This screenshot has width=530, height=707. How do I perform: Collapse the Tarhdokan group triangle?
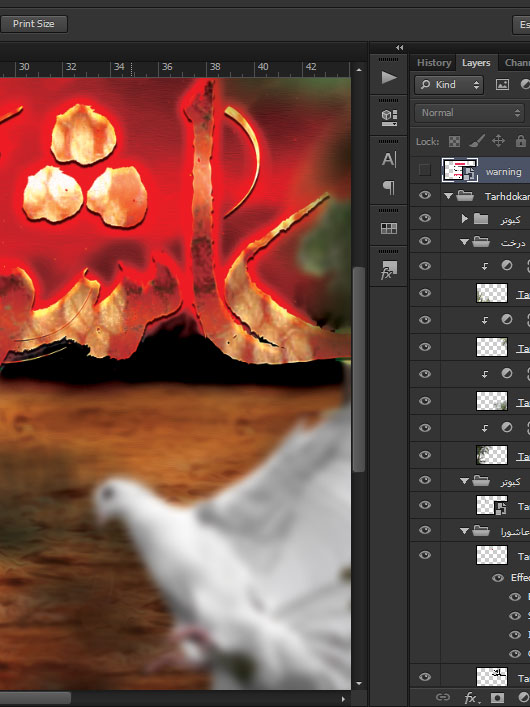pyautogui.click(x=448, y=196)
